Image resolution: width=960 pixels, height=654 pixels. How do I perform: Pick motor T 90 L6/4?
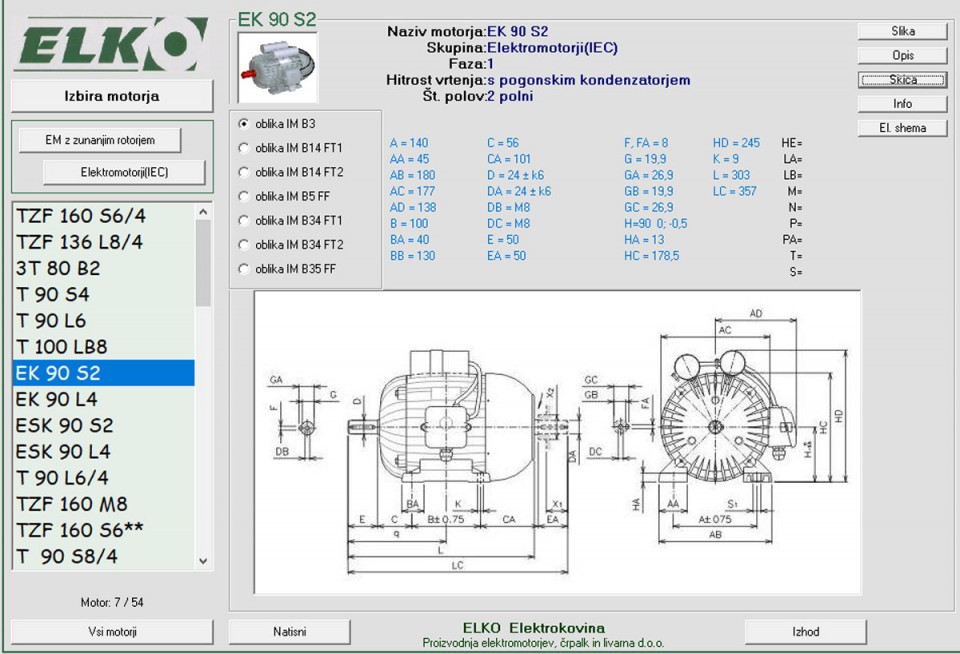coord(103,478)
